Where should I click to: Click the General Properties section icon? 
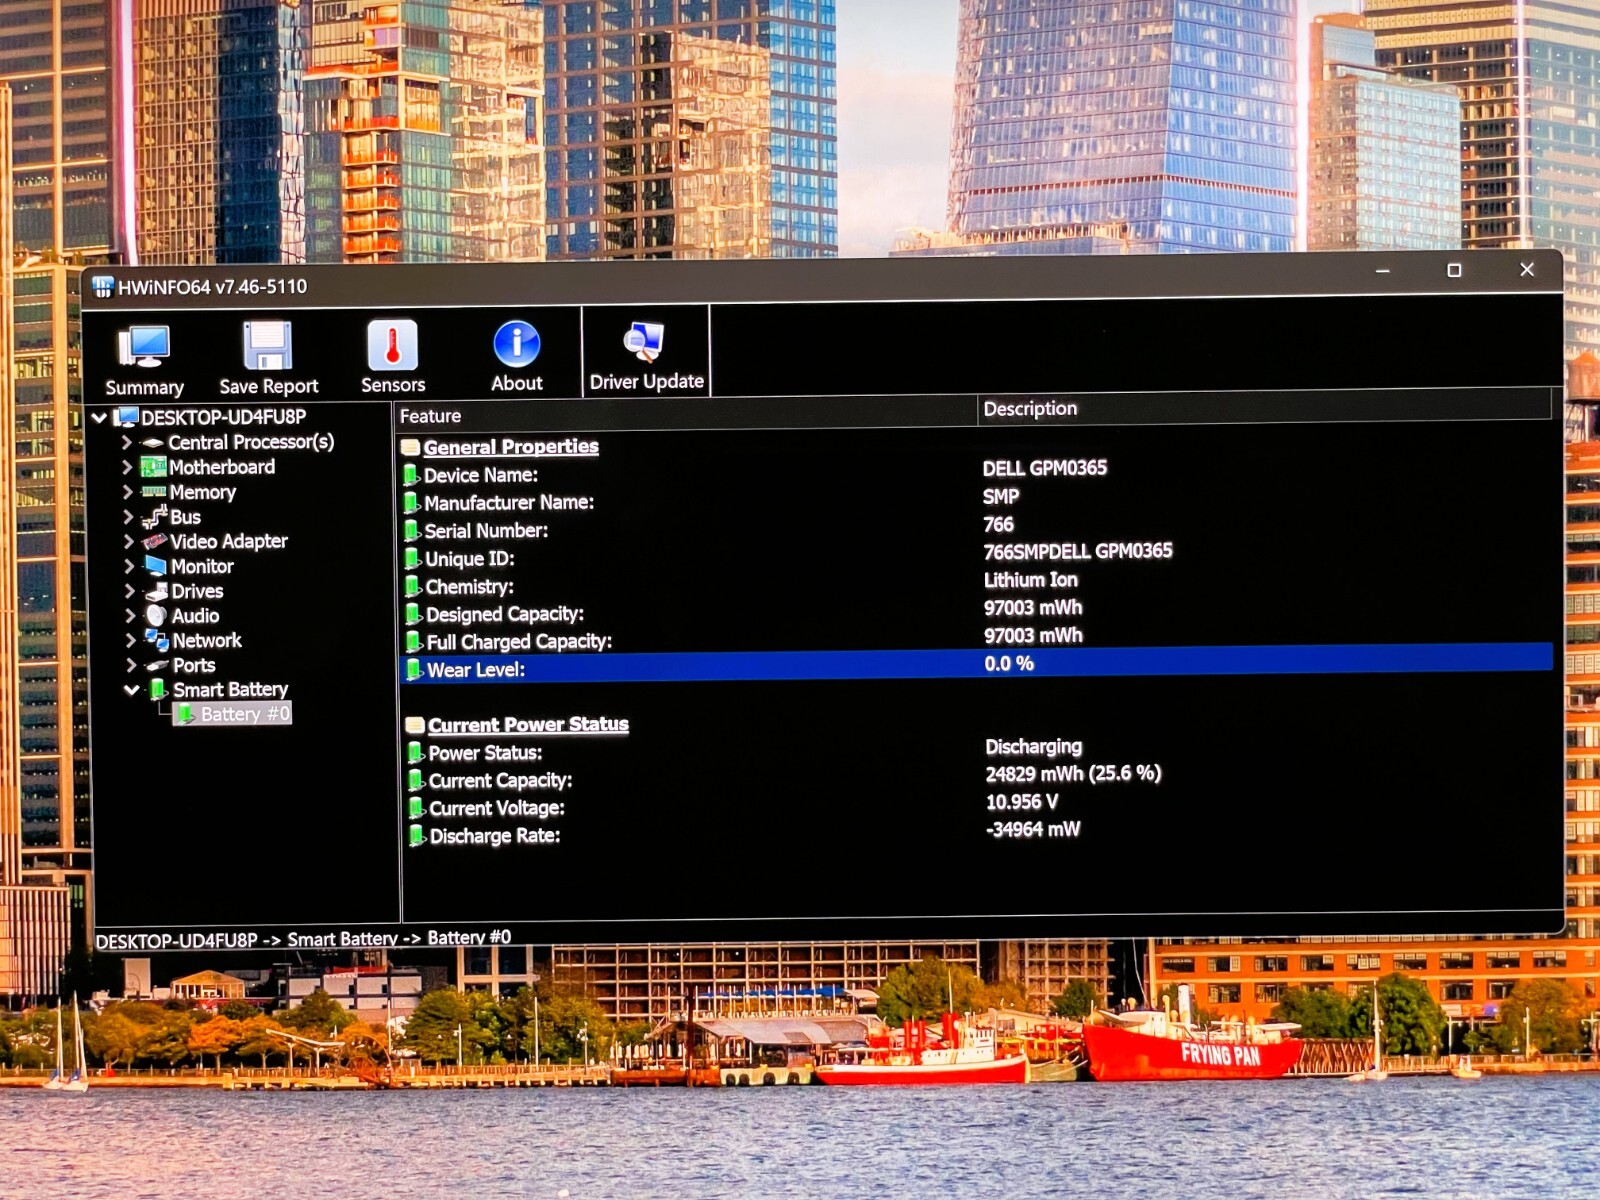pos(410,447)
